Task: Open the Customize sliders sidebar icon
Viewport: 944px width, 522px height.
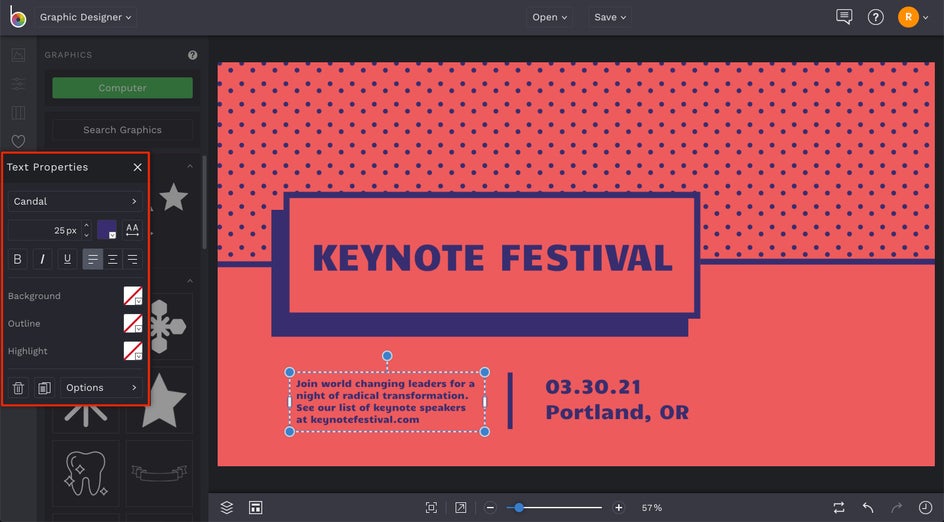Action: point(18,84)
